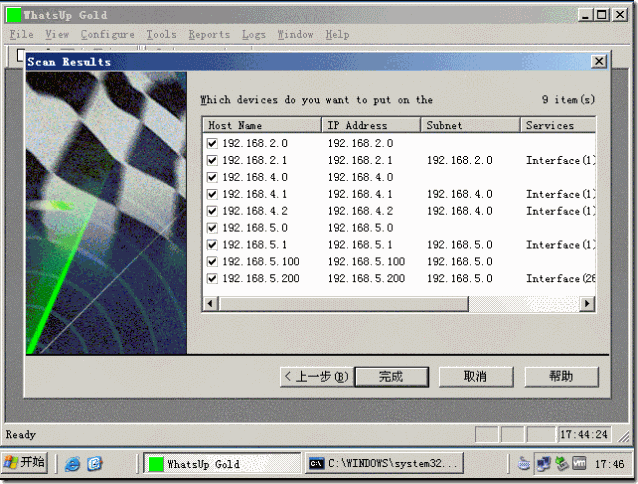638x484 pixels.
Task: Open the Reports menu
Action: pyautogui.click(x=209, y=35)
